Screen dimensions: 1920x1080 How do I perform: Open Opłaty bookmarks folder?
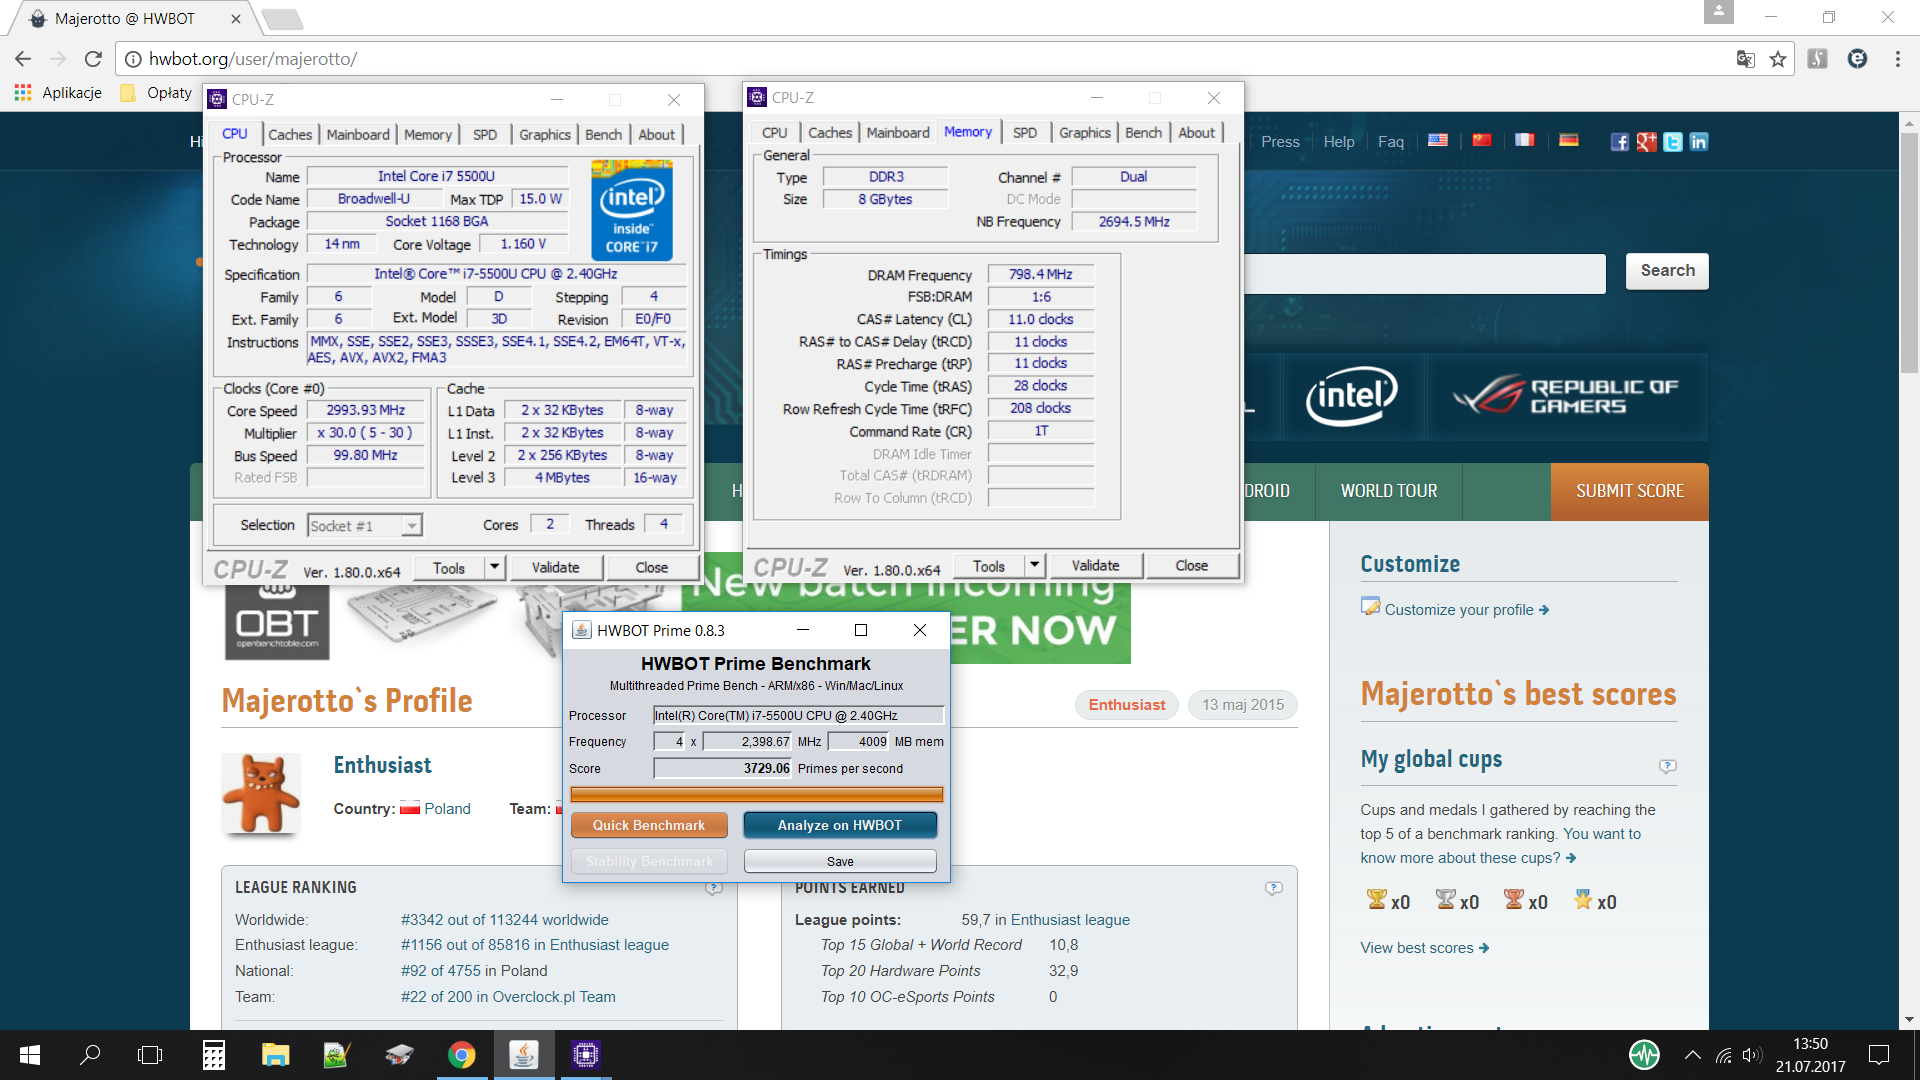(x=156, y=92)
